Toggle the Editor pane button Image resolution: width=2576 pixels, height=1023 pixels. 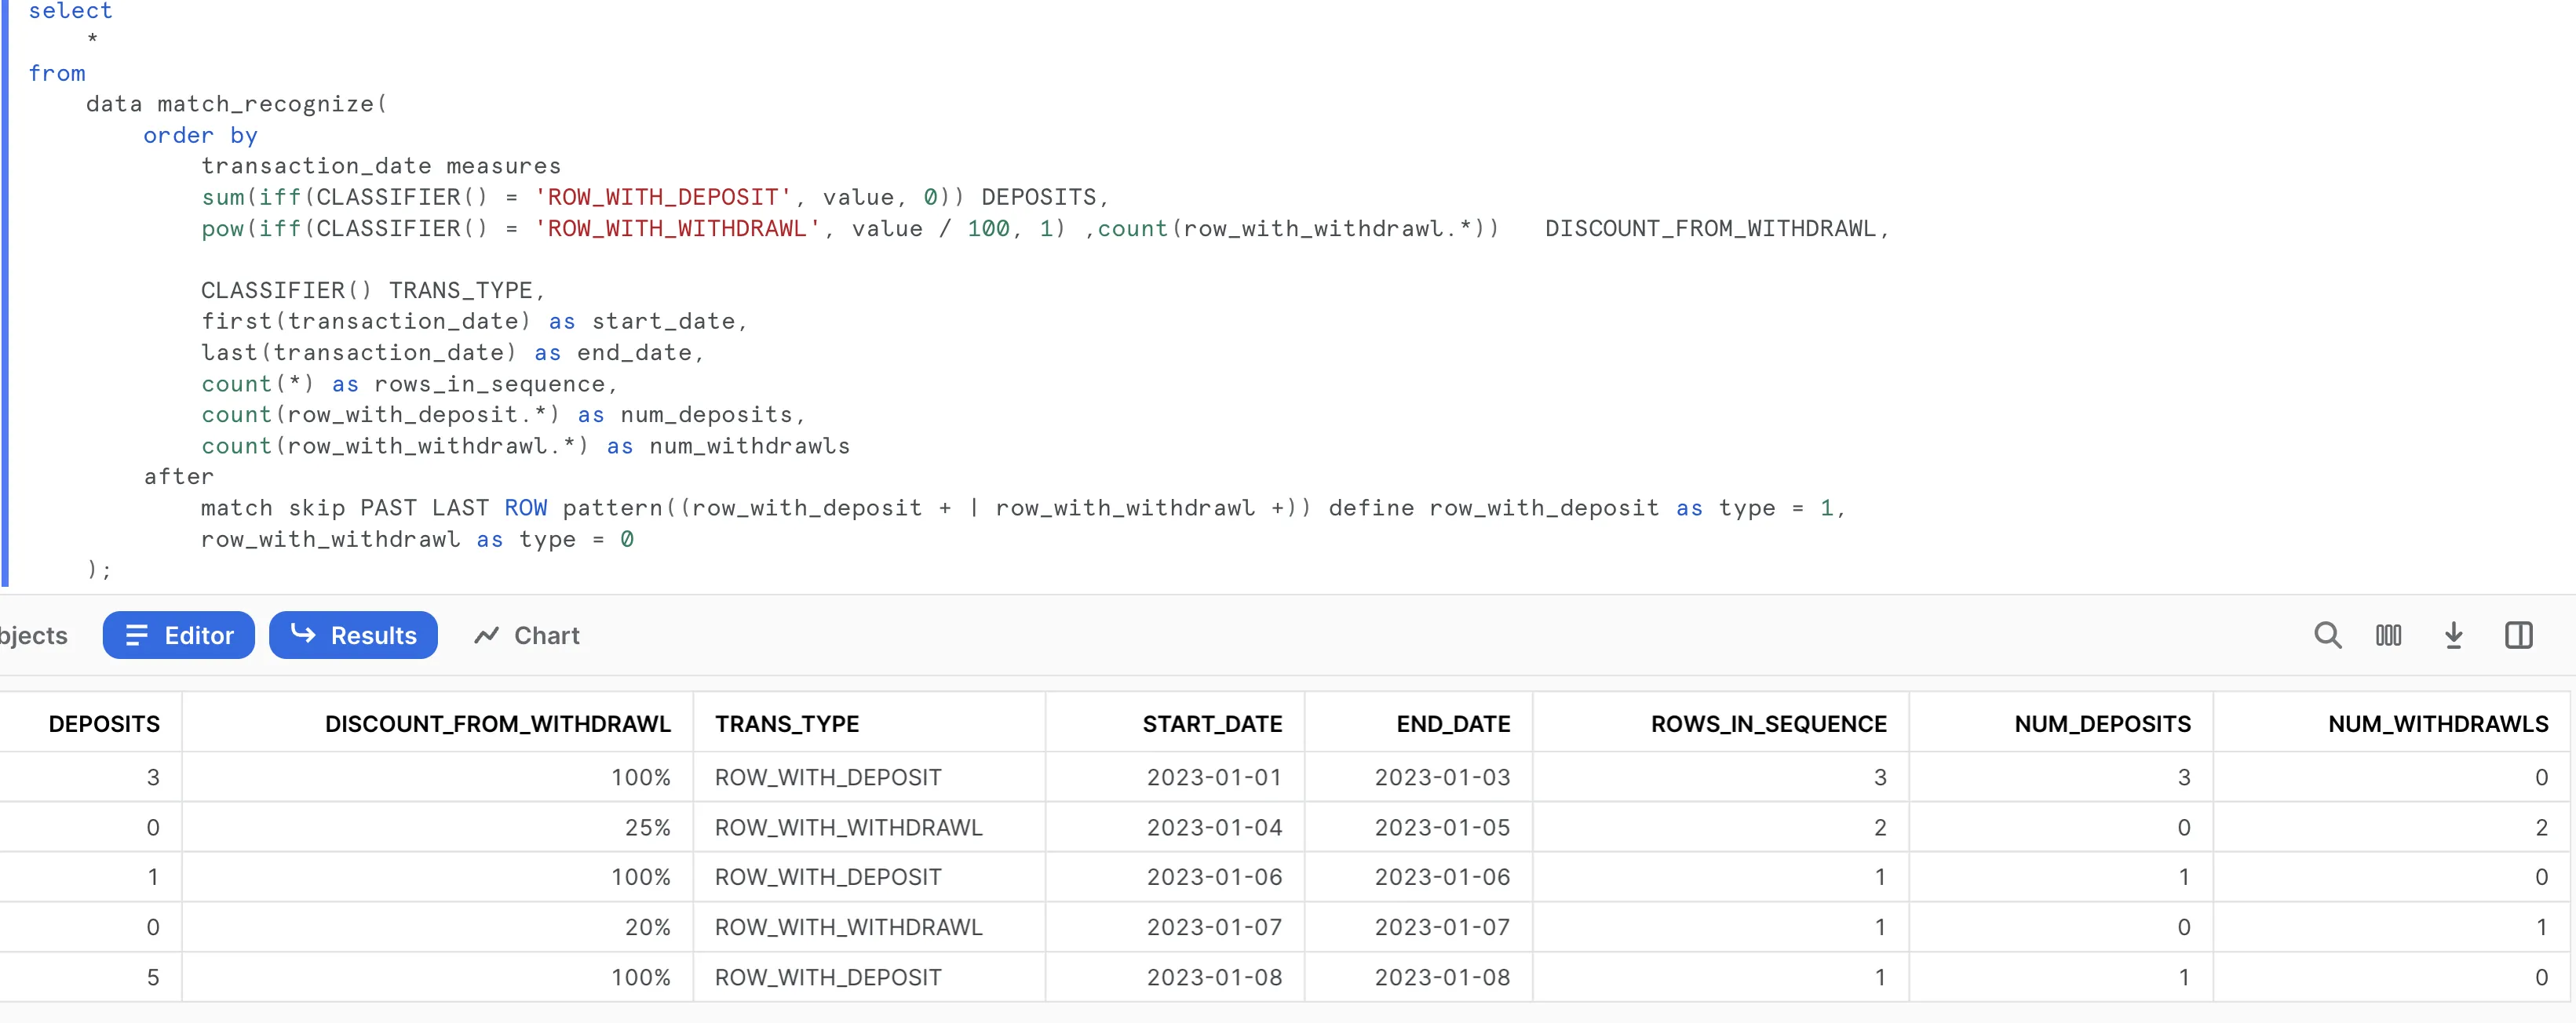178,635
